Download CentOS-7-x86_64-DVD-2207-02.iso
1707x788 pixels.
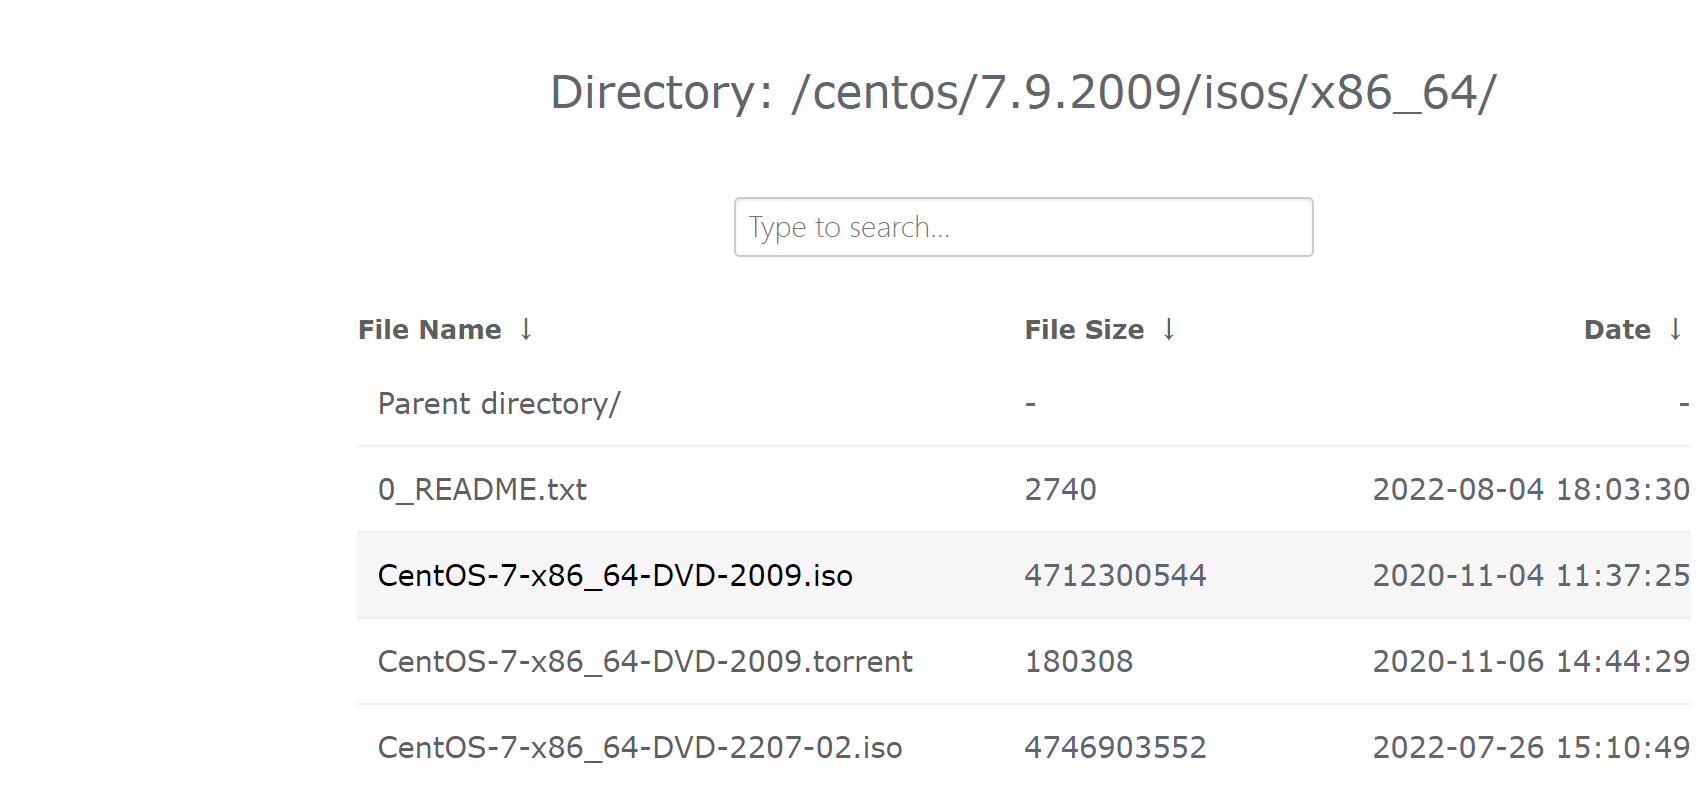(640, 748)
